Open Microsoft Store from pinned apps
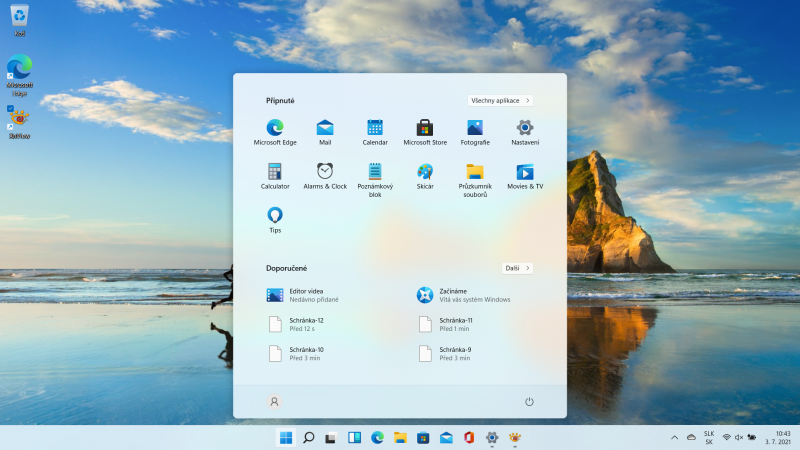 tap(425, 132)
